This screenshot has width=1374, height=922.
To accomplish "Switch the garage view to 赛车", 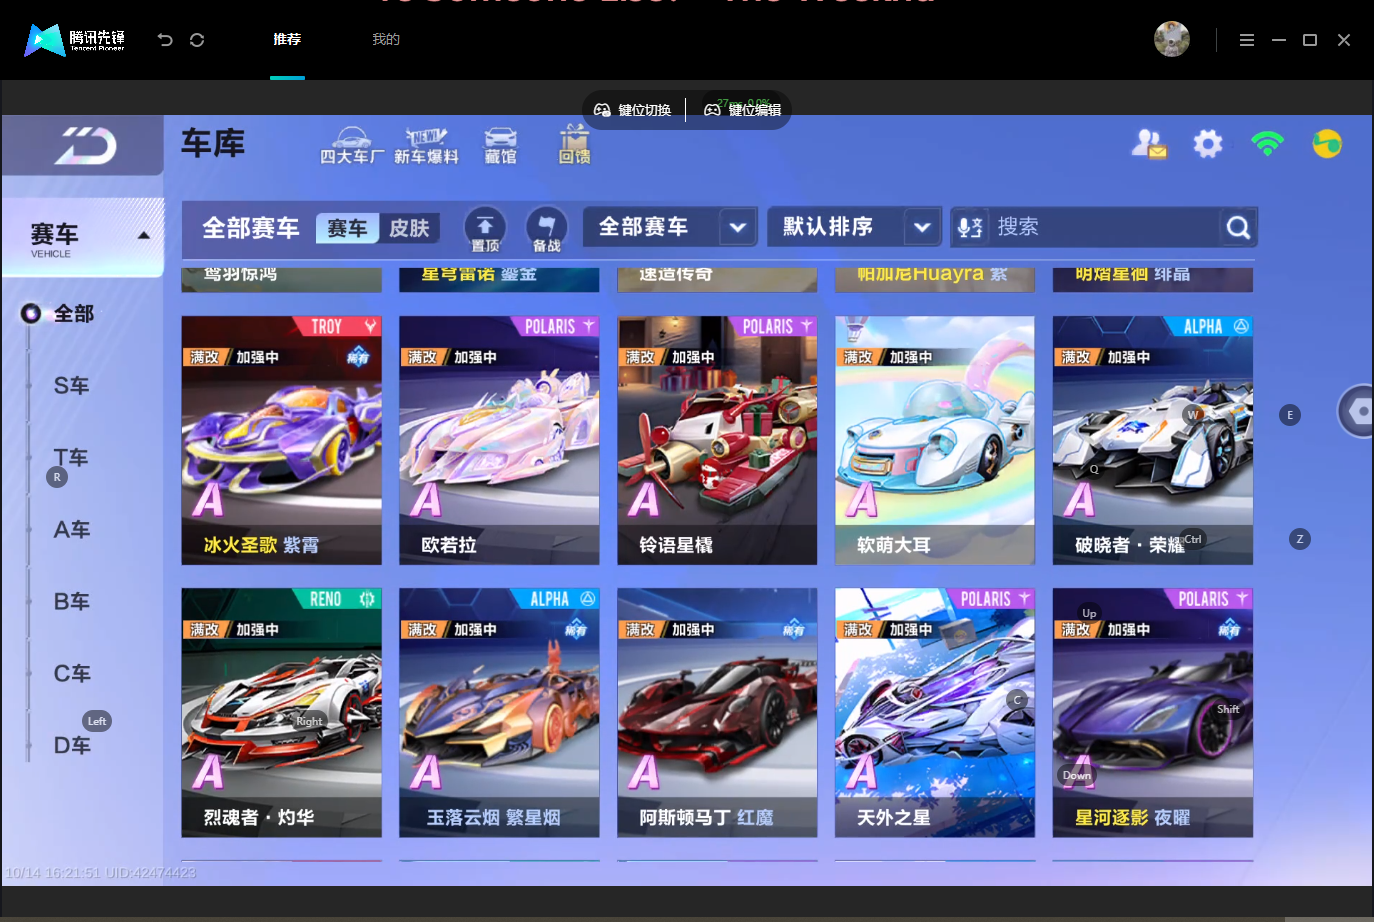I will click(348, 228).
